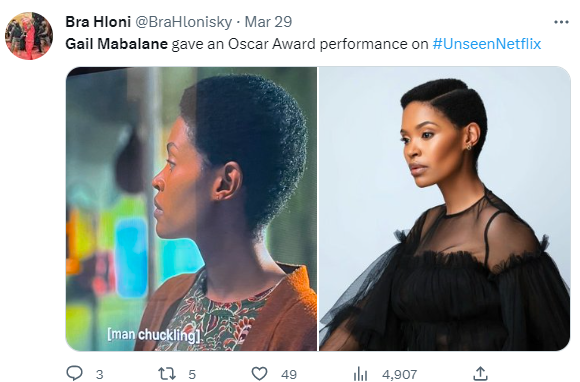Click the reply speech bubble icon
The image size is (580, 382).
74,373
